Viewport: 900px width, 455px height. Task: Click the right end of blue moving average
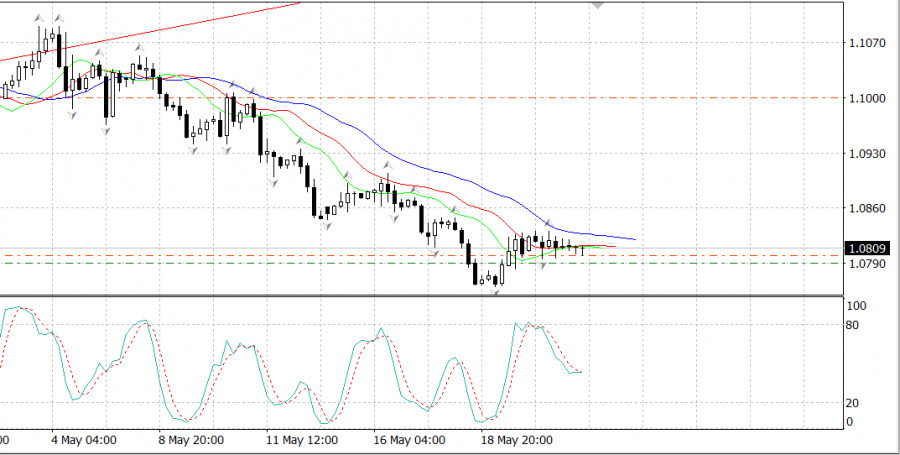634,239
